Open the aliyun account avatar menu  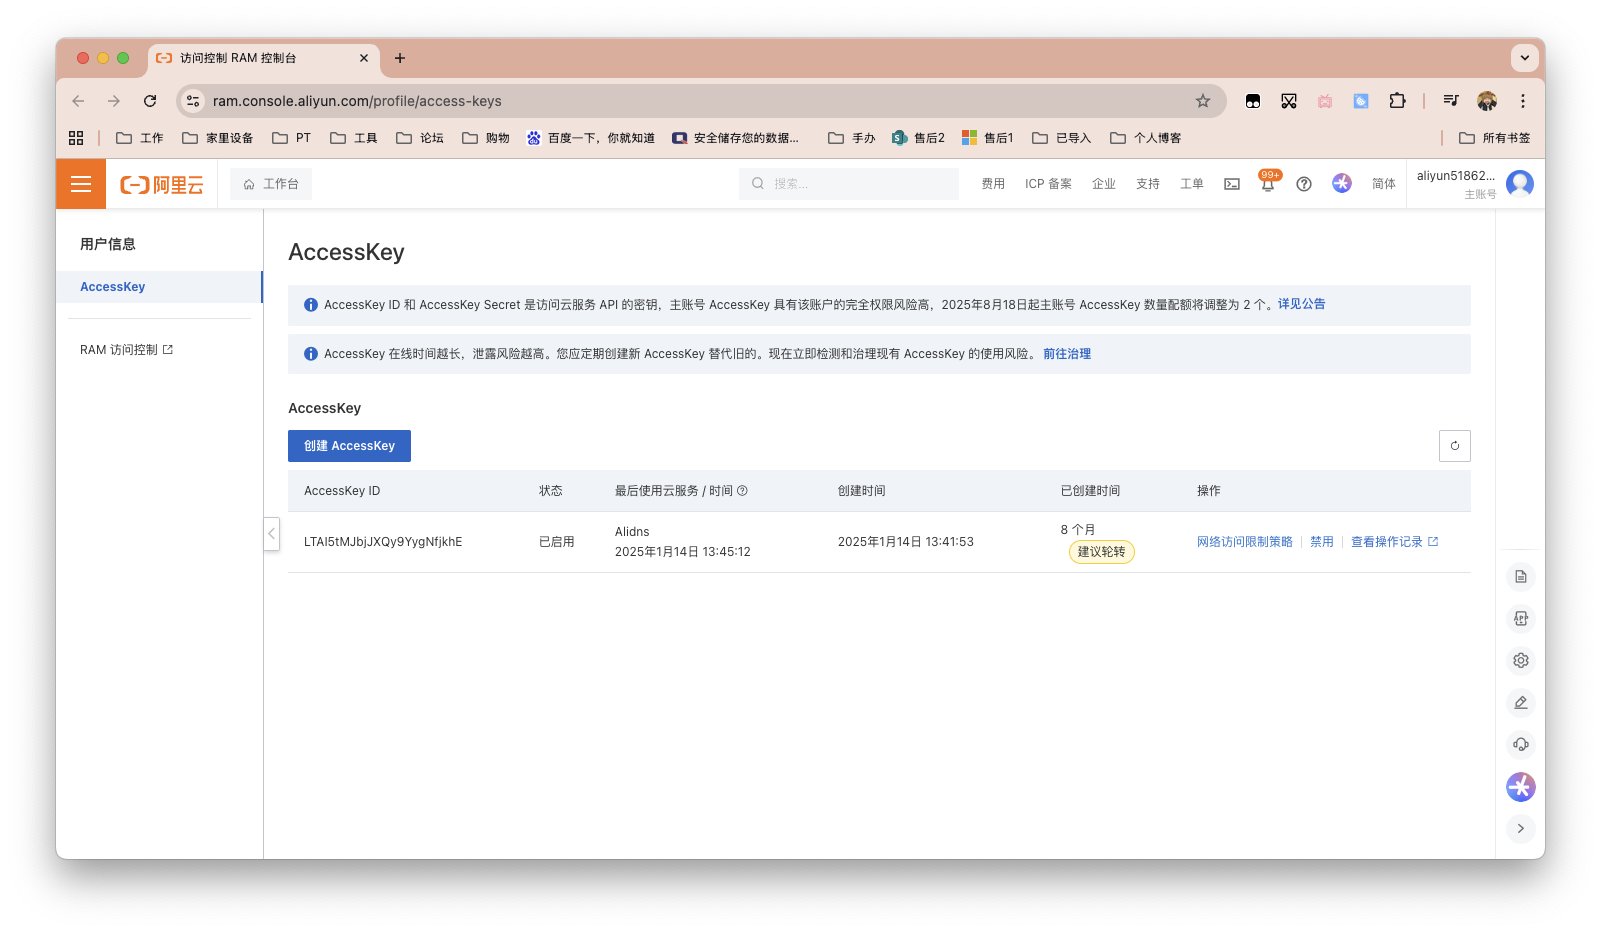[1519, 184]
